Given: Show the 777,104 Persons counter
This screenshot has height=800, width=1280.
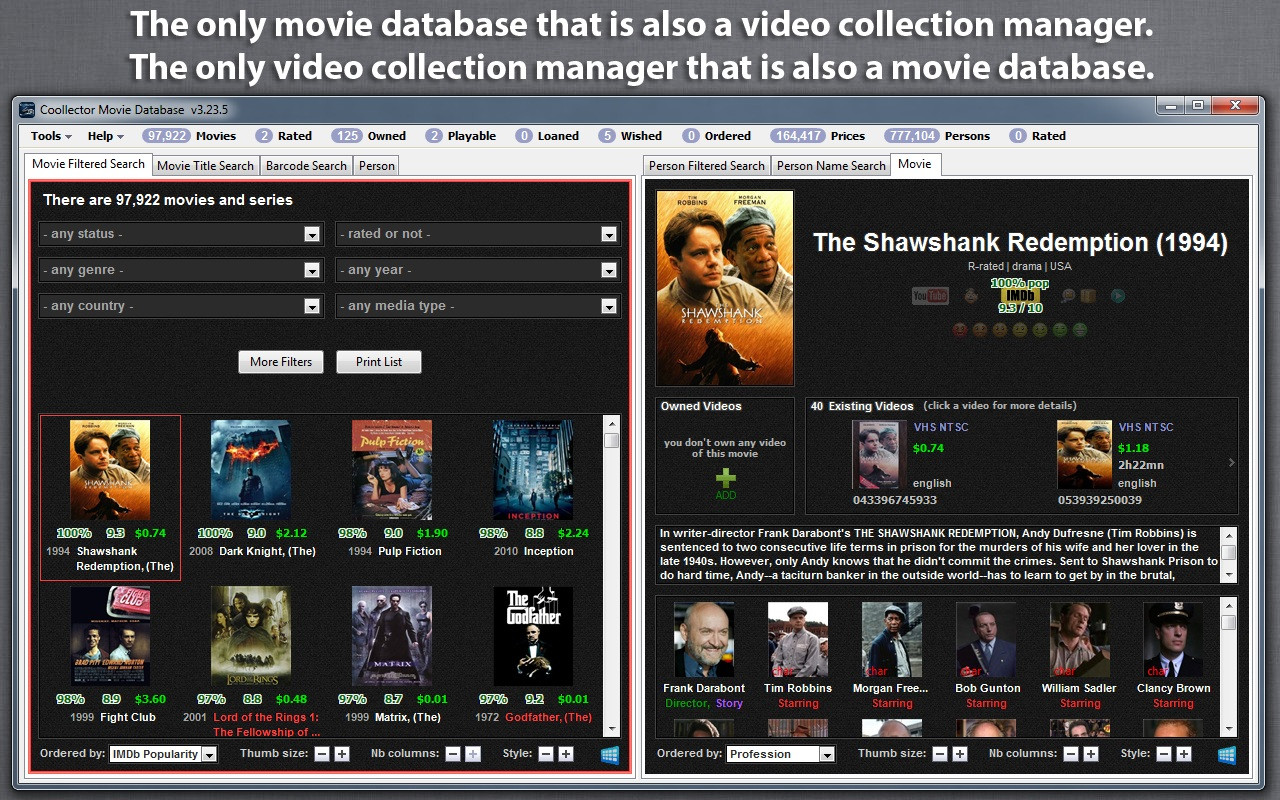Looking at the screenshot, I should pyautogui.click(x=938, y=136).
